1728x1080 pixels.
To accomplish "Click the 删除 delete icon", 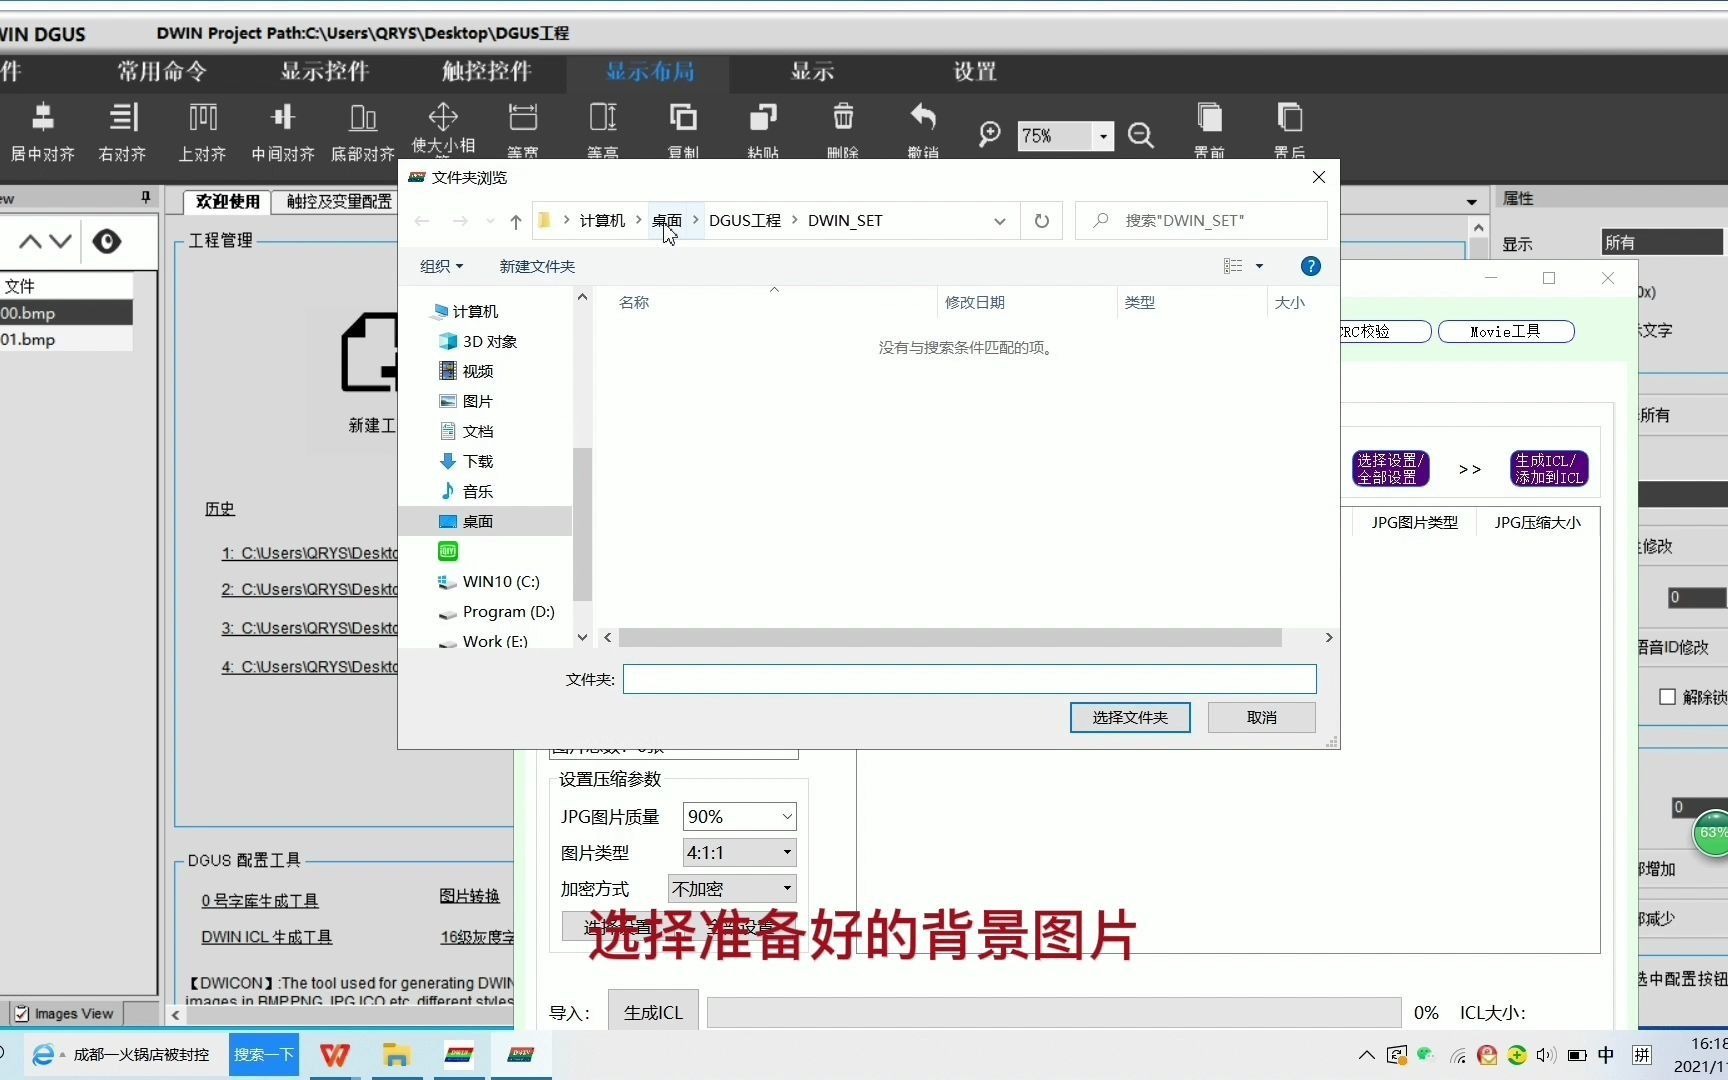I will pyautogui.click(x=842, y=125).
